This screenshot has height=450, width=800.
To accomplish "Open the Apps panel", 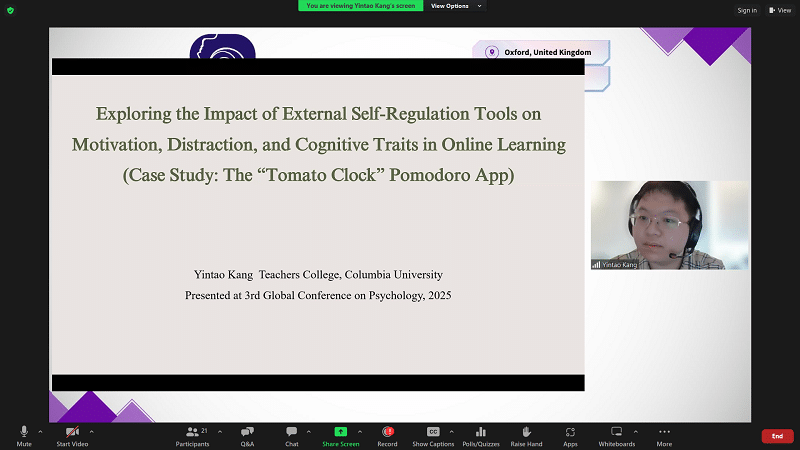I will [x=570, y=434].
